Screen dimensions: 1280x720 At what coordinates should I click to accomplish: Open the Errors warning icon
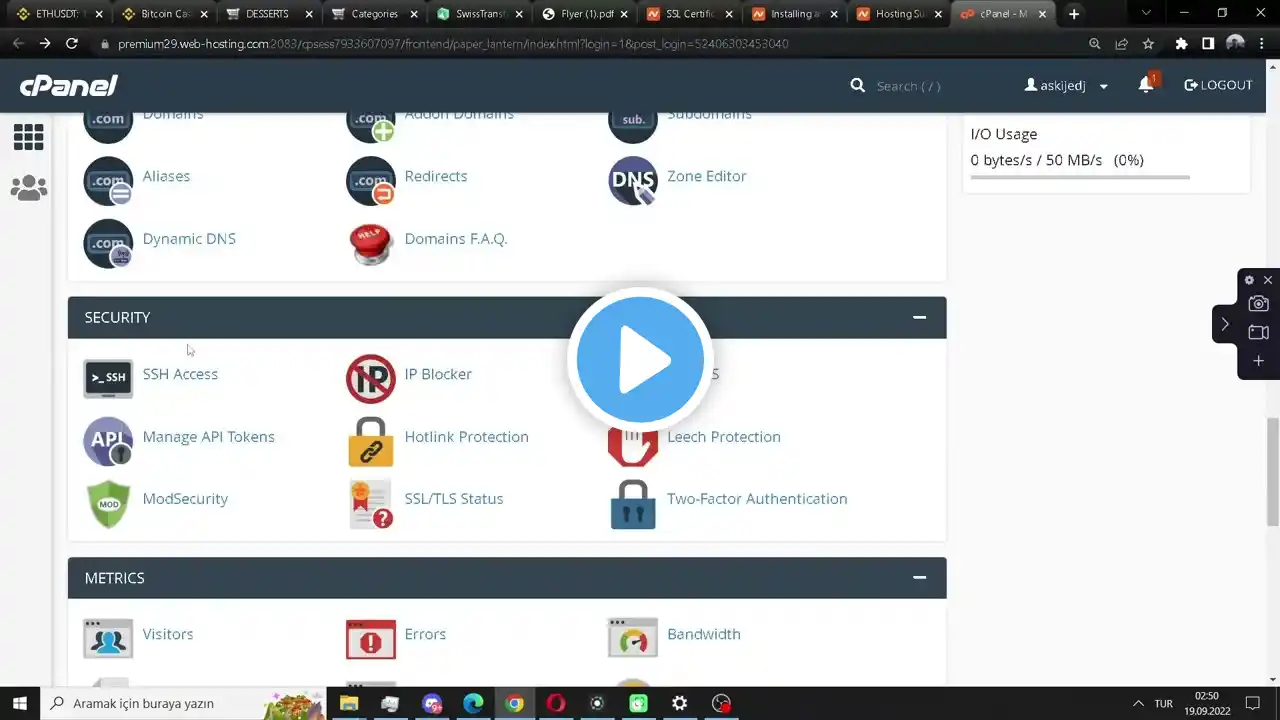(x=370, y=638)
